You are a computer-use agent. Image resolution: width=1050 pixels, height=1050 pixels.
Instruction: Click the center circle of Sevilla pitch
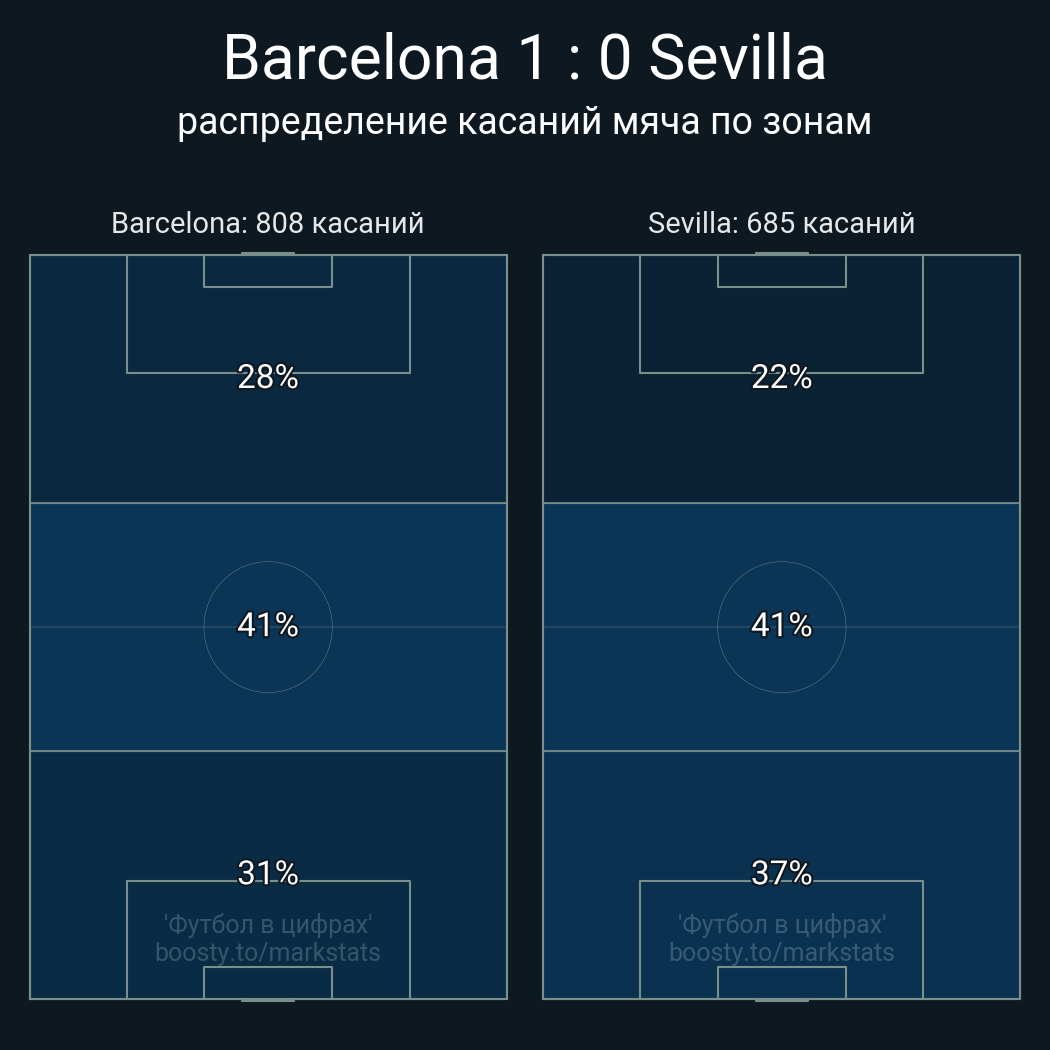[x=781, y=660]
